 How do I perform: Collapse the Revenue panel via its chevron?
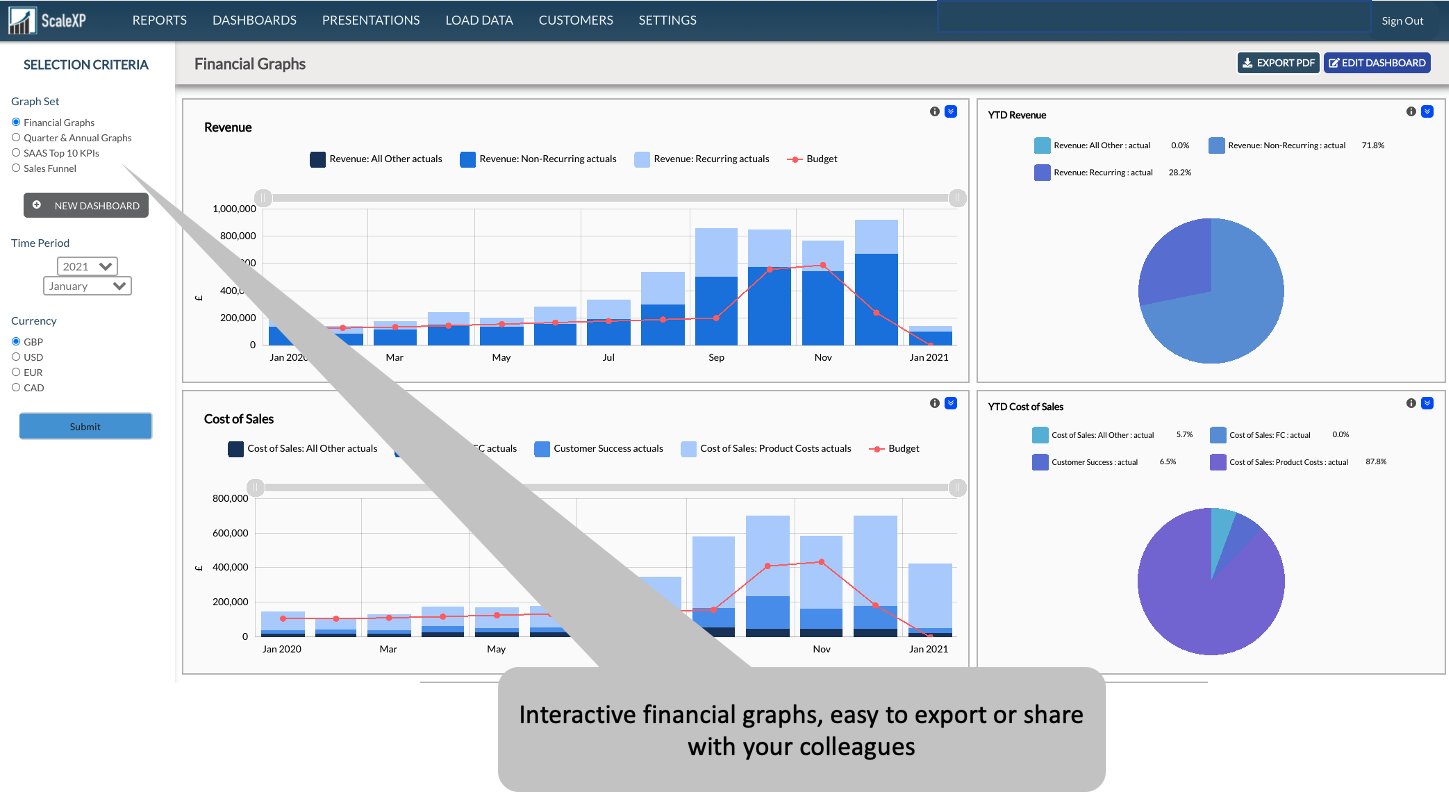coord(951,112)
